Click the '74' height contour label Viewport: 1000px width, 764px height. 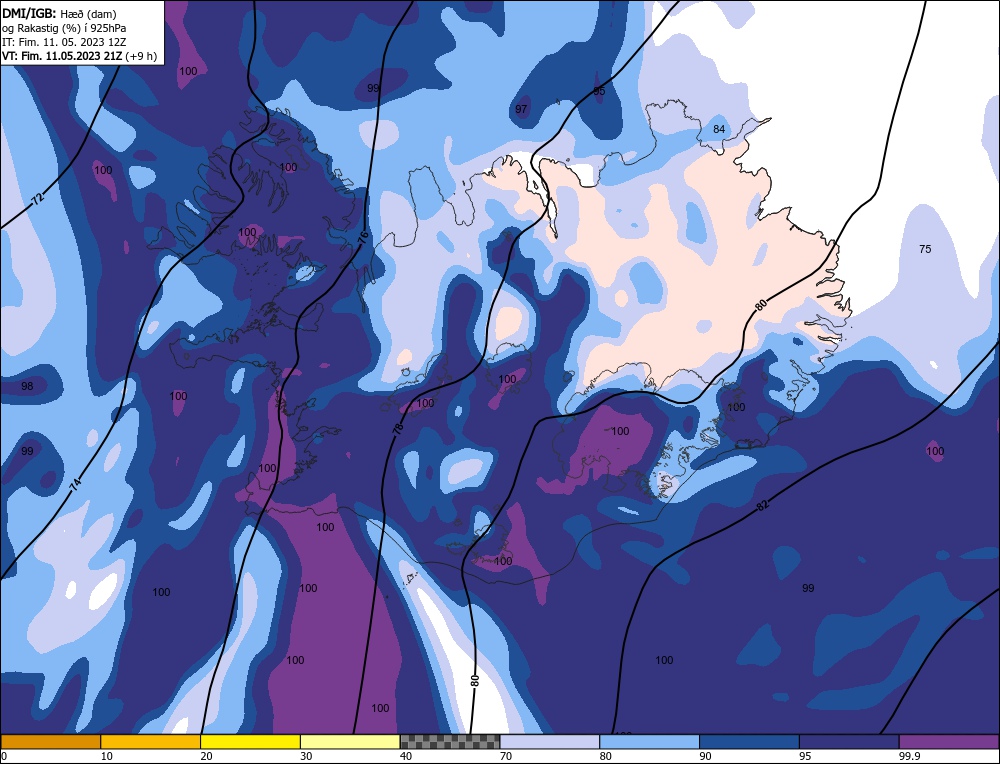point(75,484)
